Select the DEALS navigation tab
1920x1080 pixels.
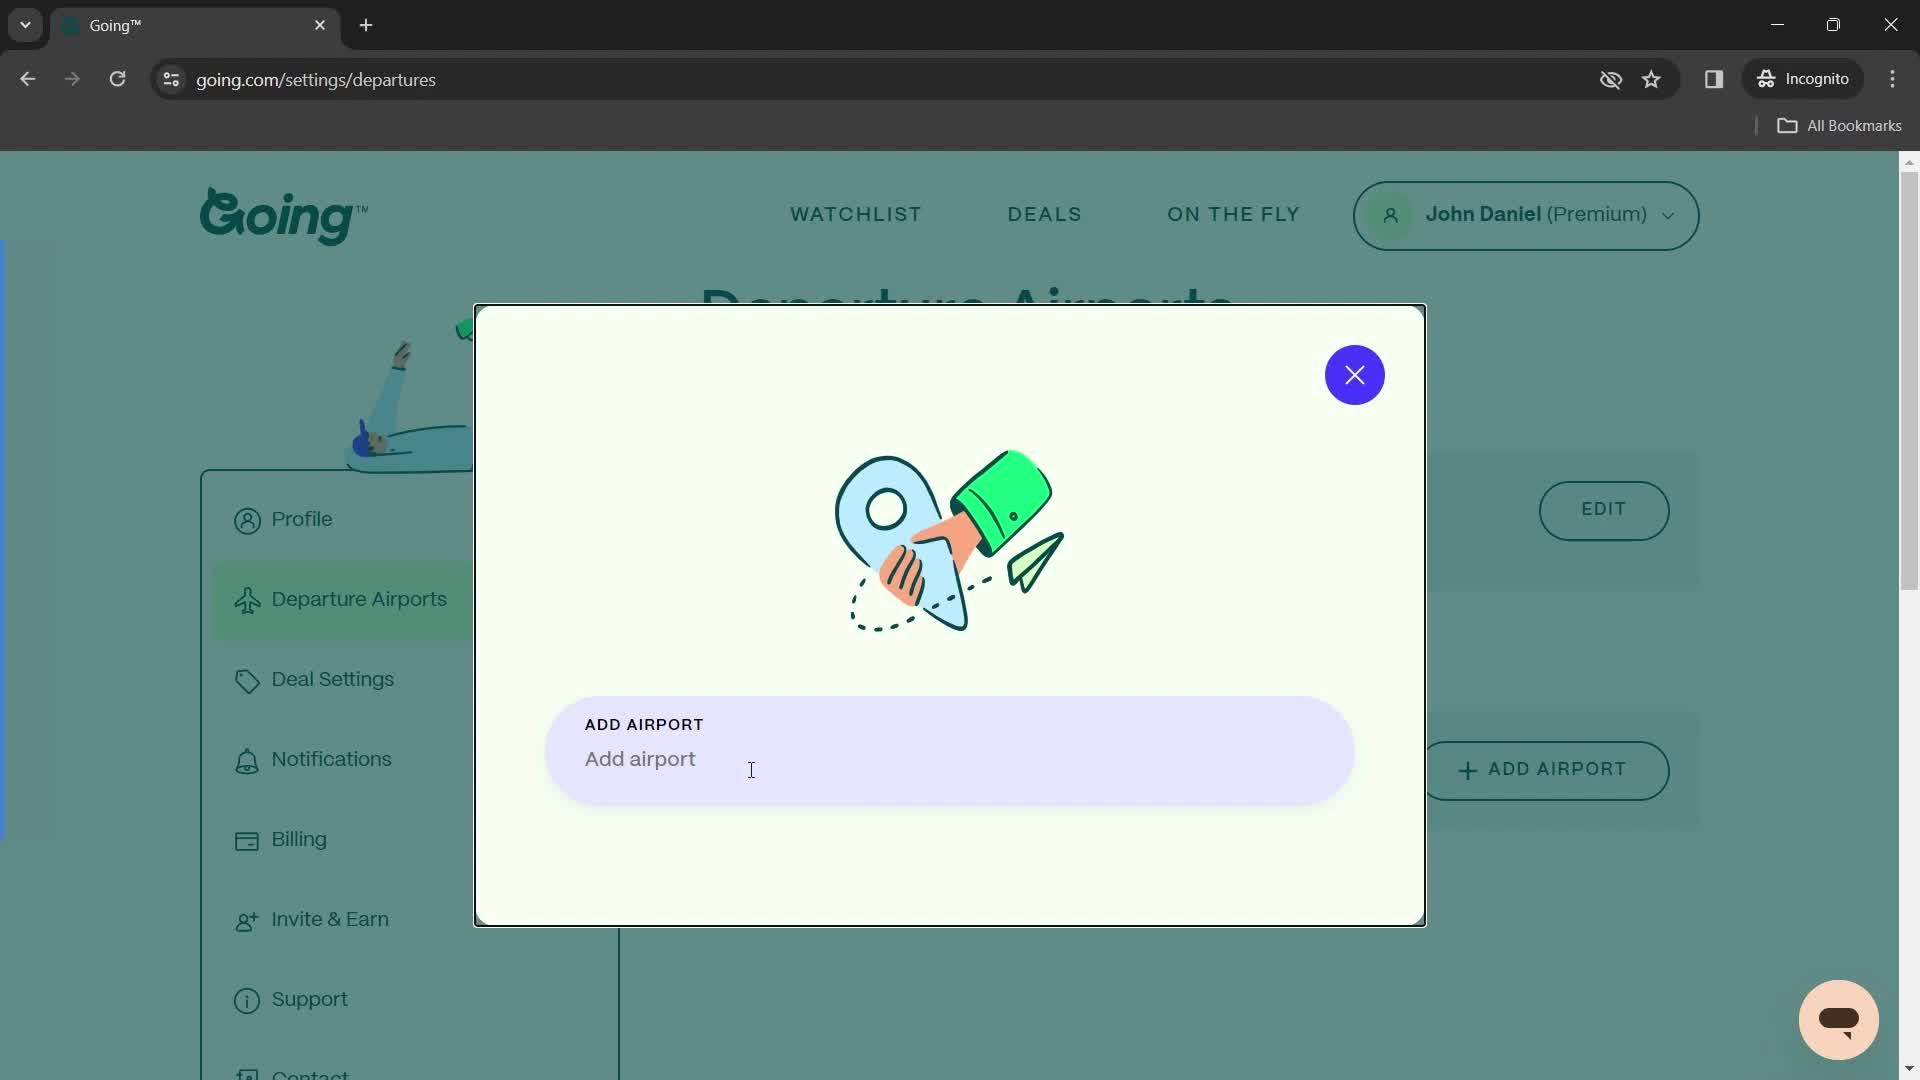[x=1044, y=215]
